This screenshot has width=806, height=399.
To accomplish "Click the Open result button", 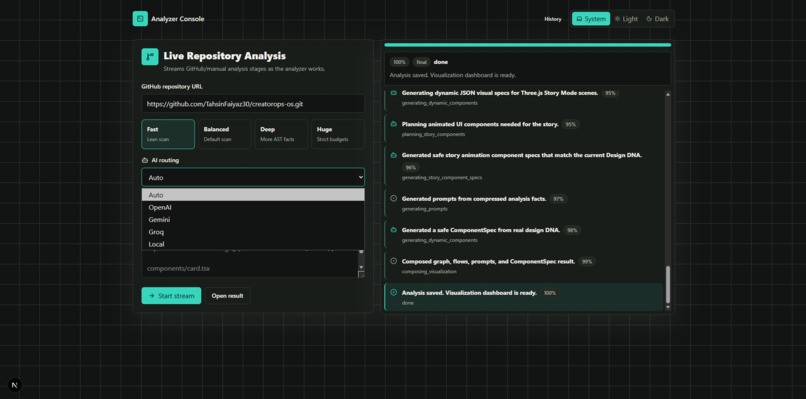I will click(227, 296).
